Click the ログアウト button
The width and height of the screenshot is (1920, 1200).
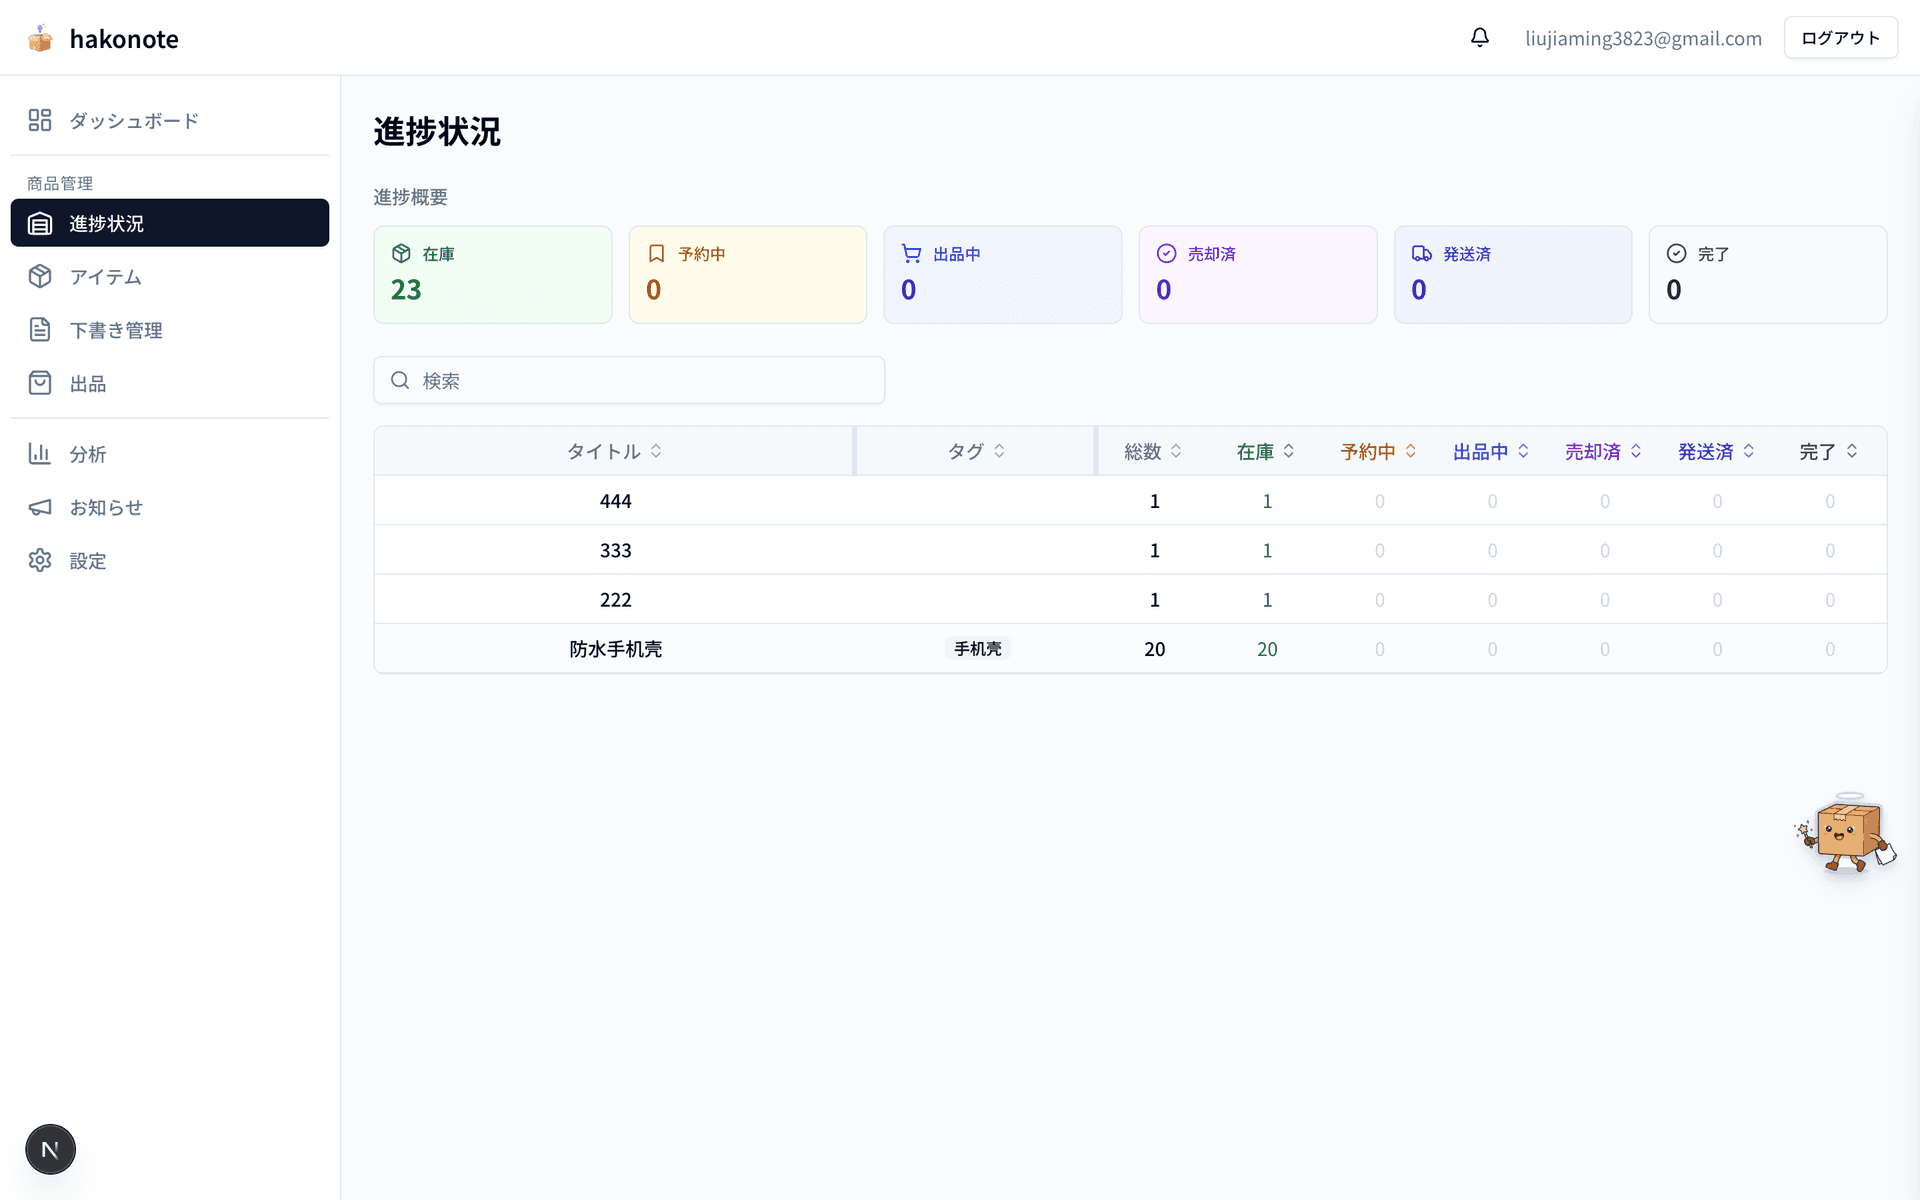point(1840,37)
